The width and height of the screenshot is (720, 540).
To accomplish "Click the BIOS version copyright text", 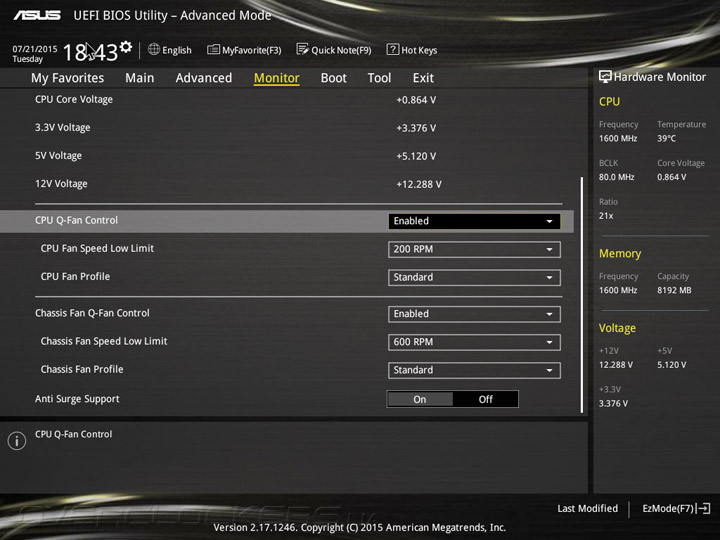I will [x=360, y=528].
